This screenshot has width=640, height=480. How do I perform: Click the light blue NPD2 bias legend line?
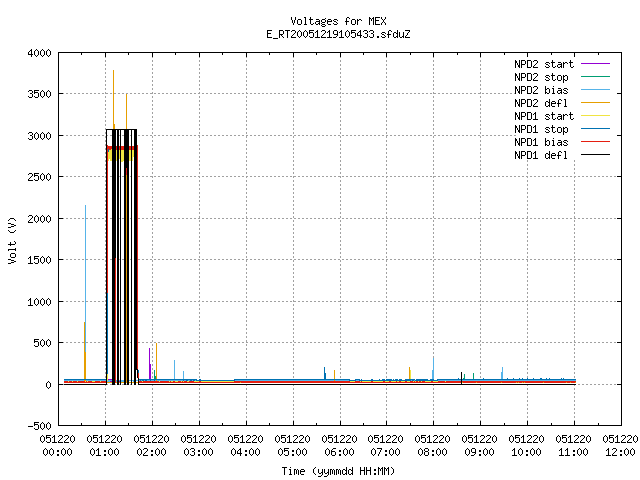click(x=596, y=90)
